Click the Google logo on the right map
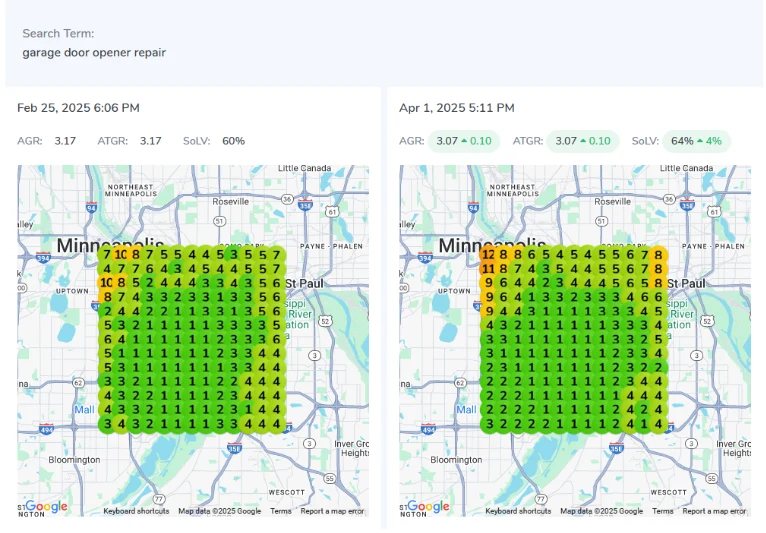The width and height of the screenshot is (766, 533). 428,507
